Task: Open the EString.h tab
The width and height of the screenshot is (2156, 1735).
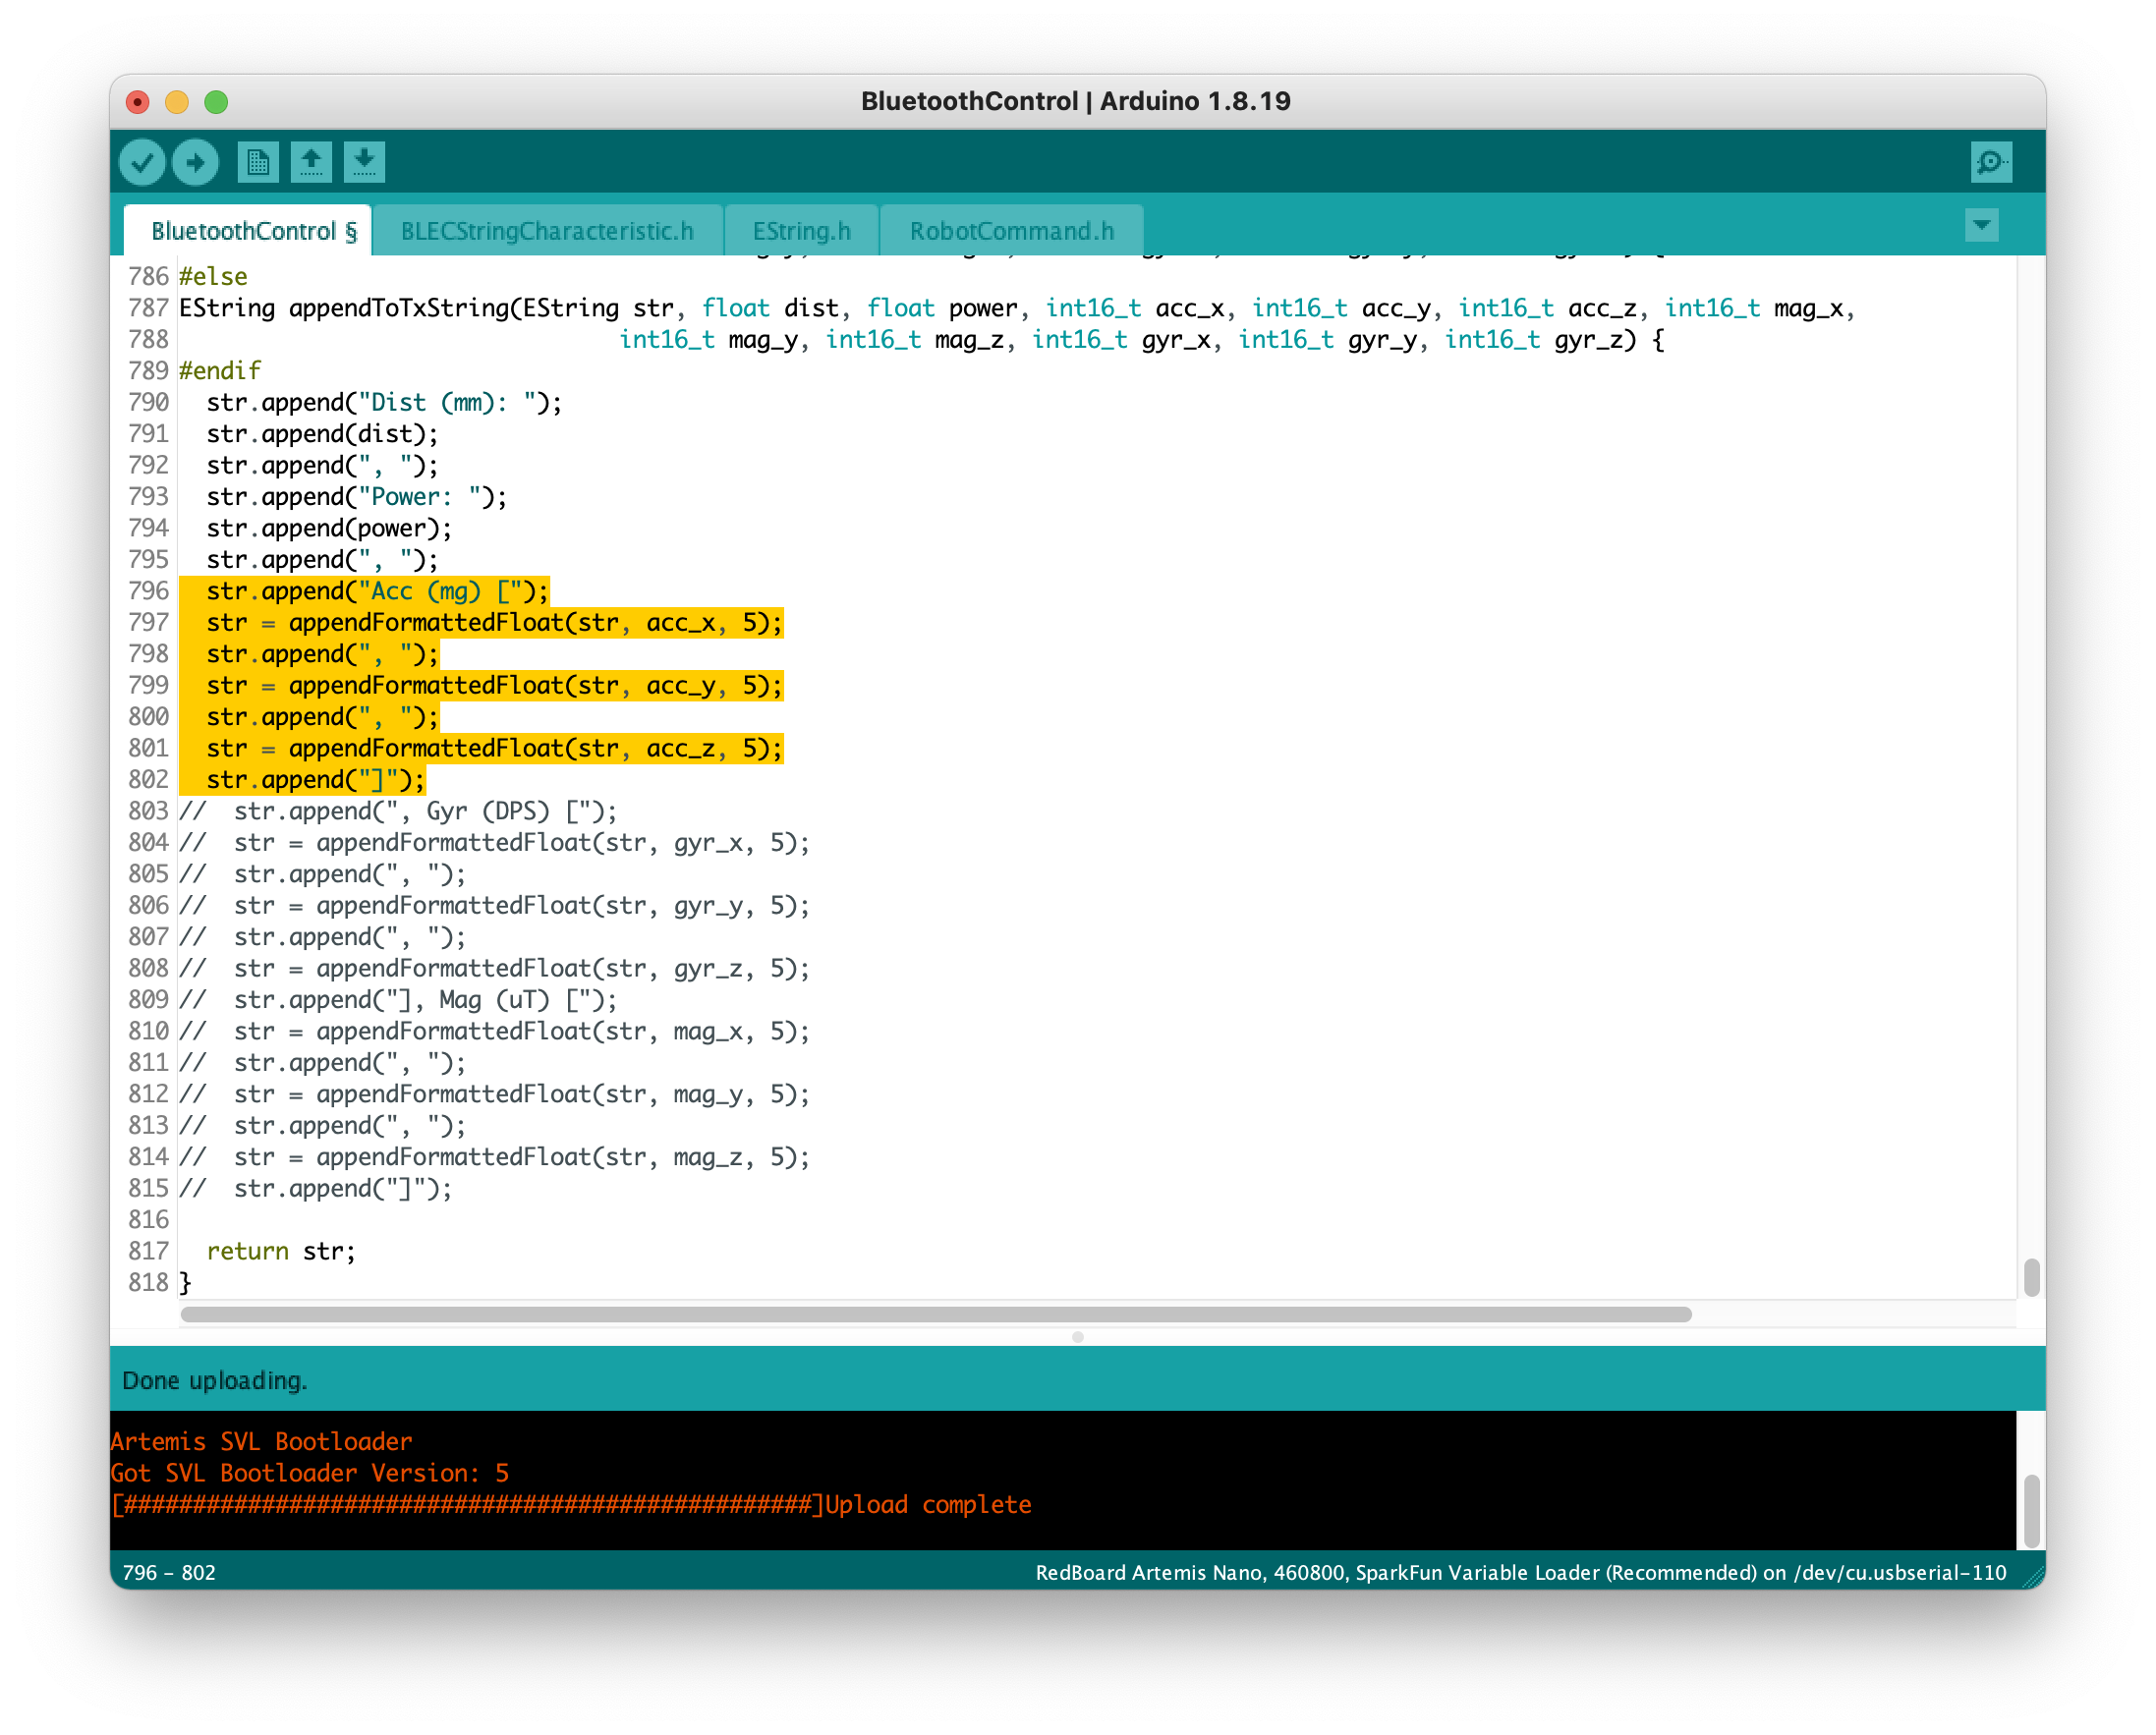Action: (802, 231)
